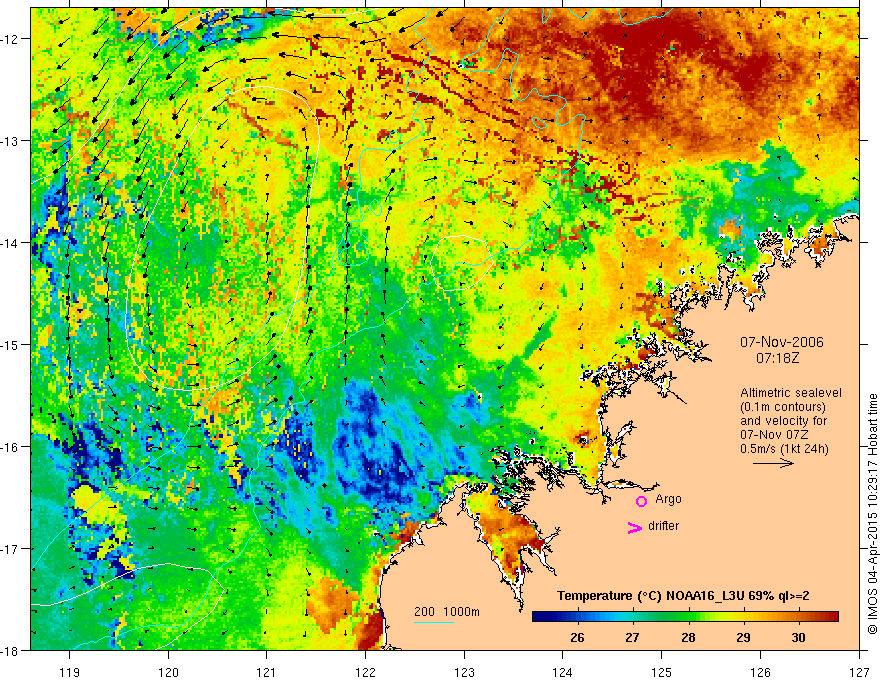Viewport: 880px width, 680px height.
Task: Click the latitude axis label -14
Action: tap(11, 243)
